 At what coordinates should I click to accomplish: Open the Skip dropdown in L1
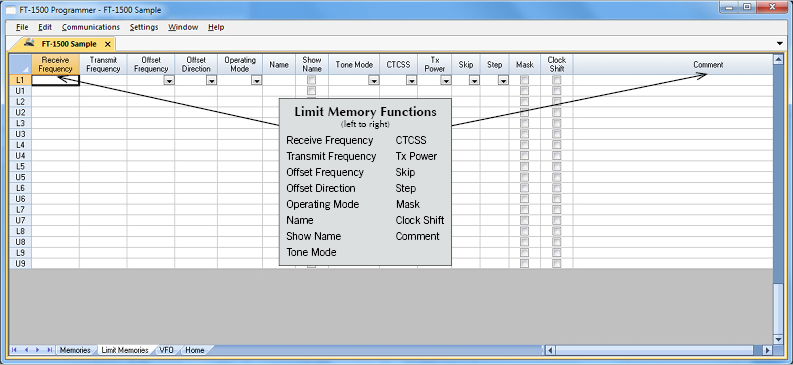[x=474, y=80]
